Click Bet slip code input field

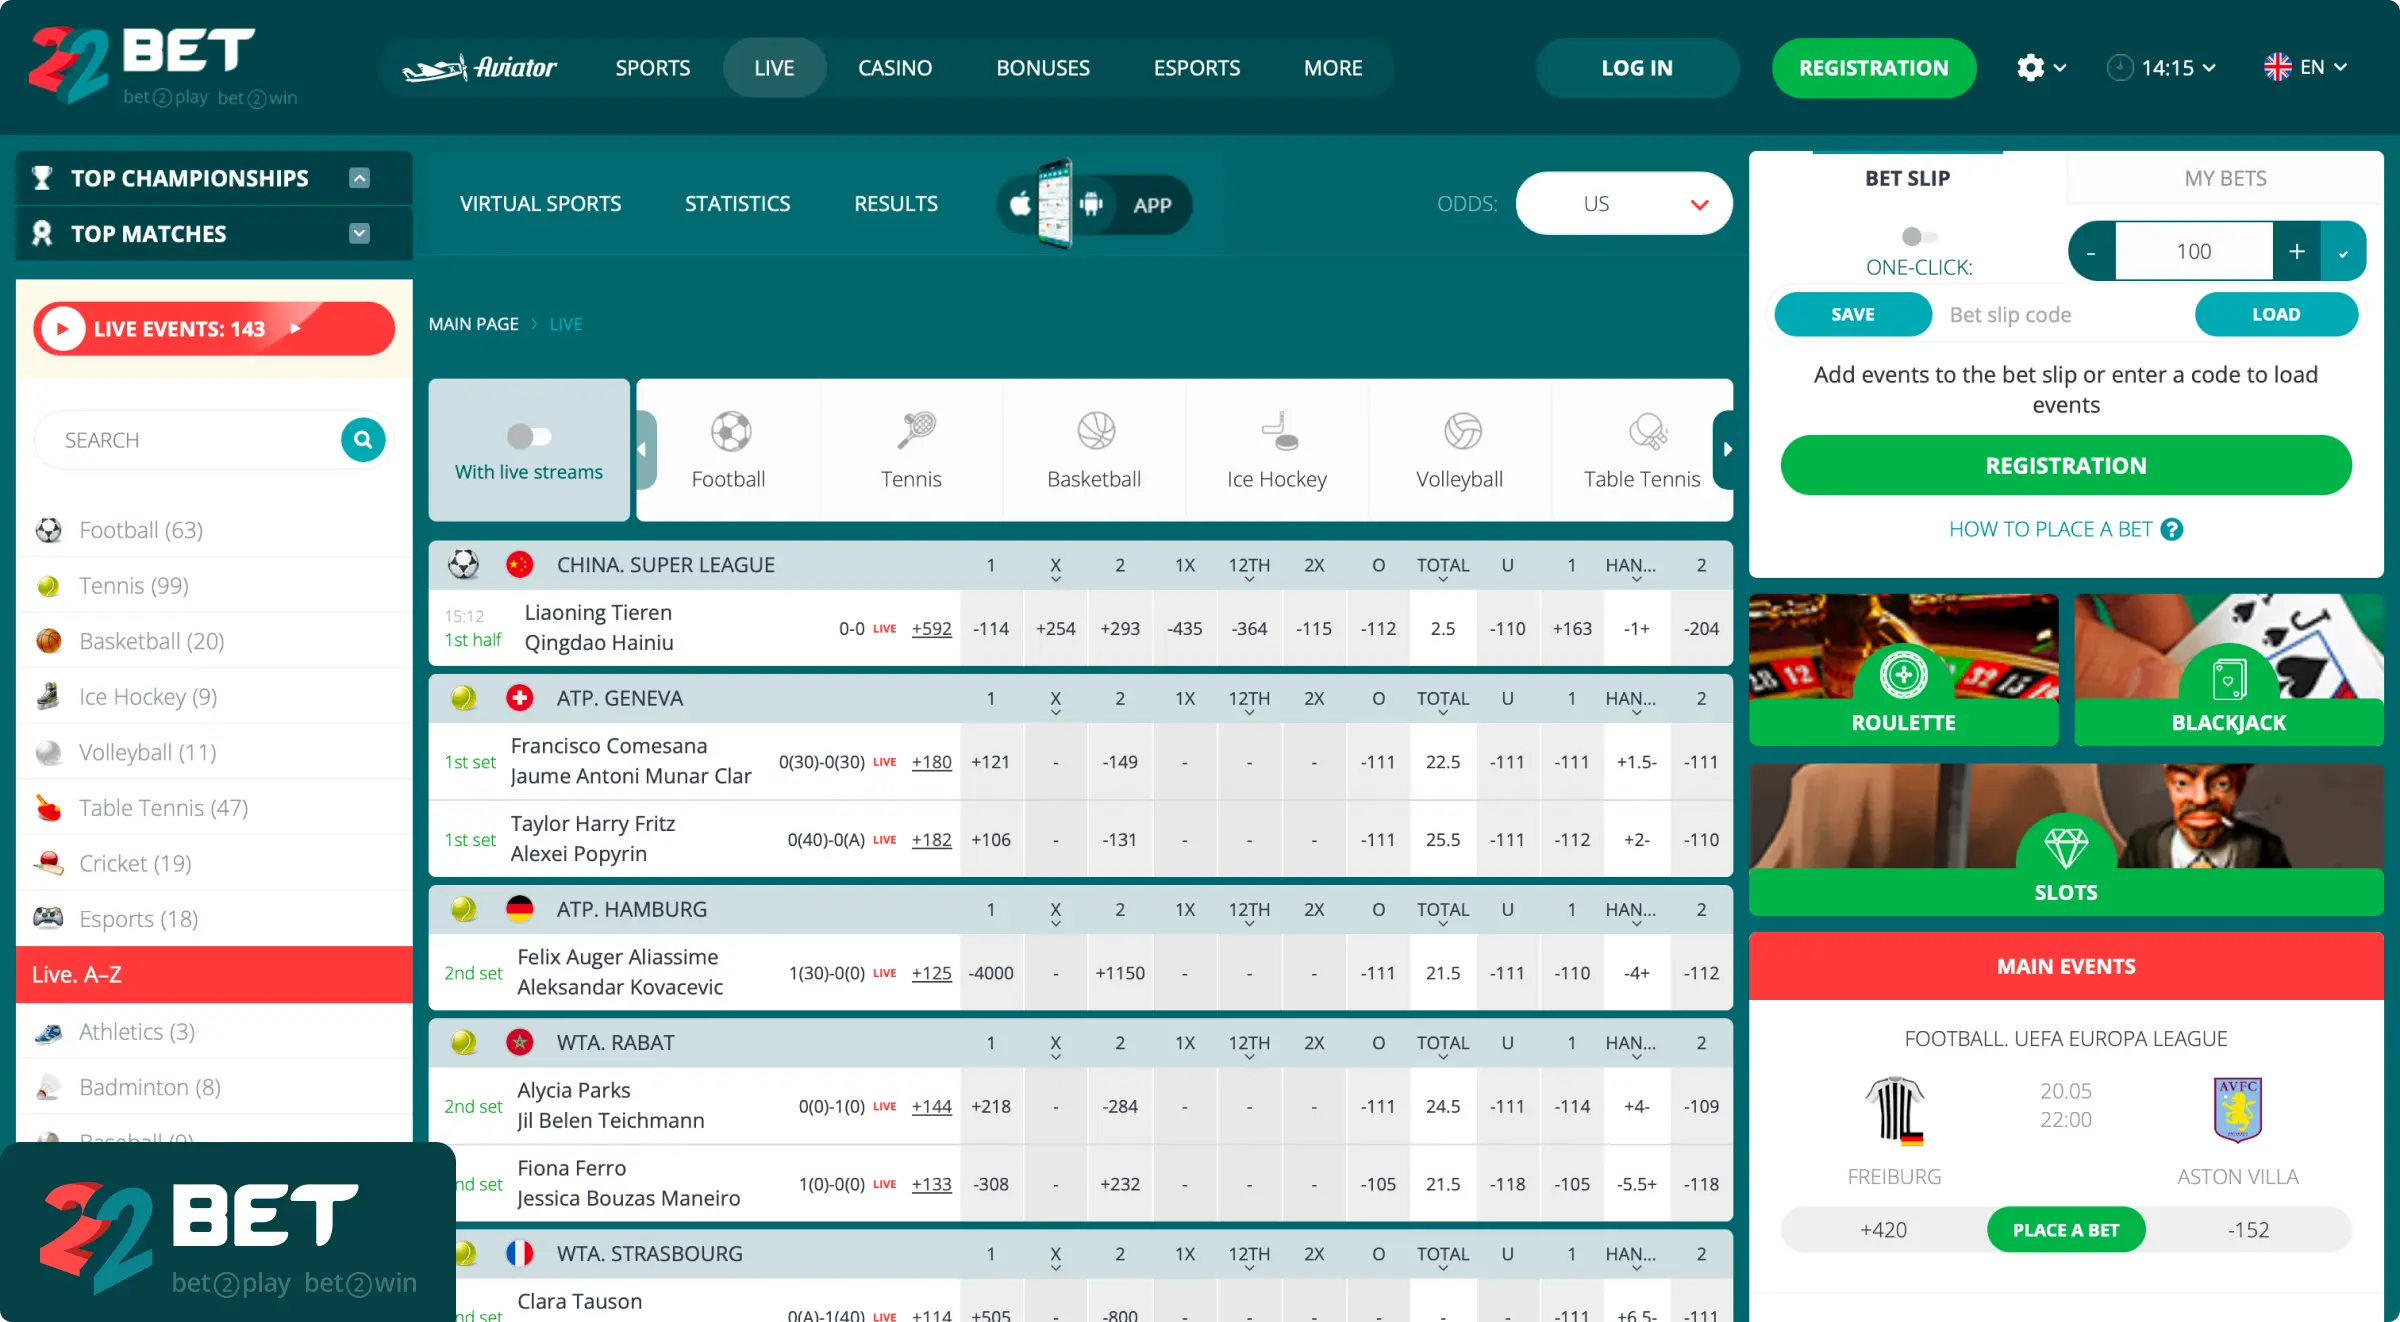coord(2062,315)
